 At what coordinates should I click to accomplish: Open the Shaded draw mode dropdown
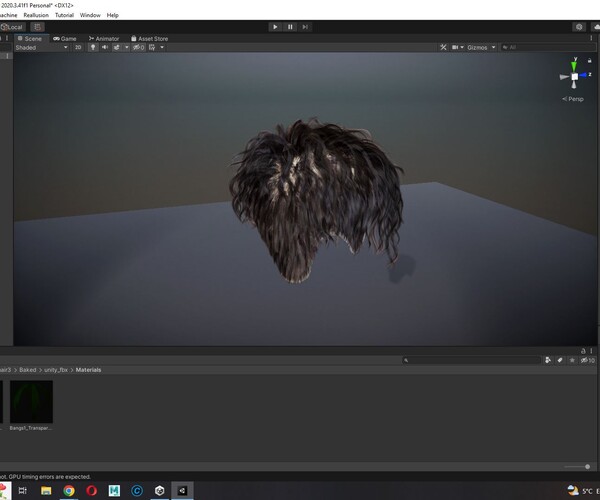click(x=42, y=47)
